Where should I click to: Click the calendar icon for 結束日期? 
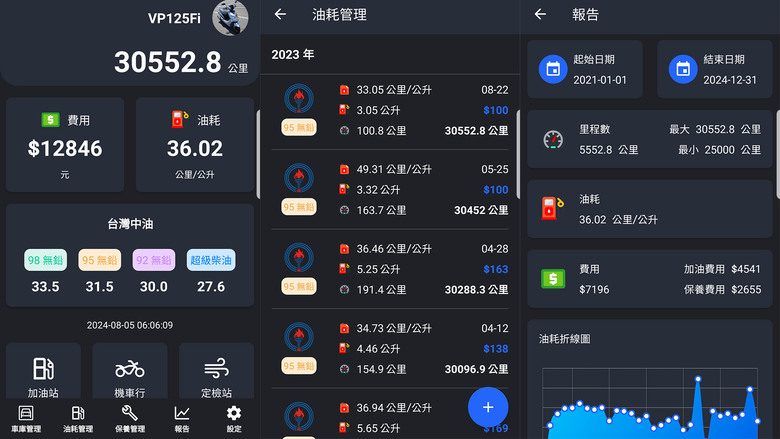(683, 69)
